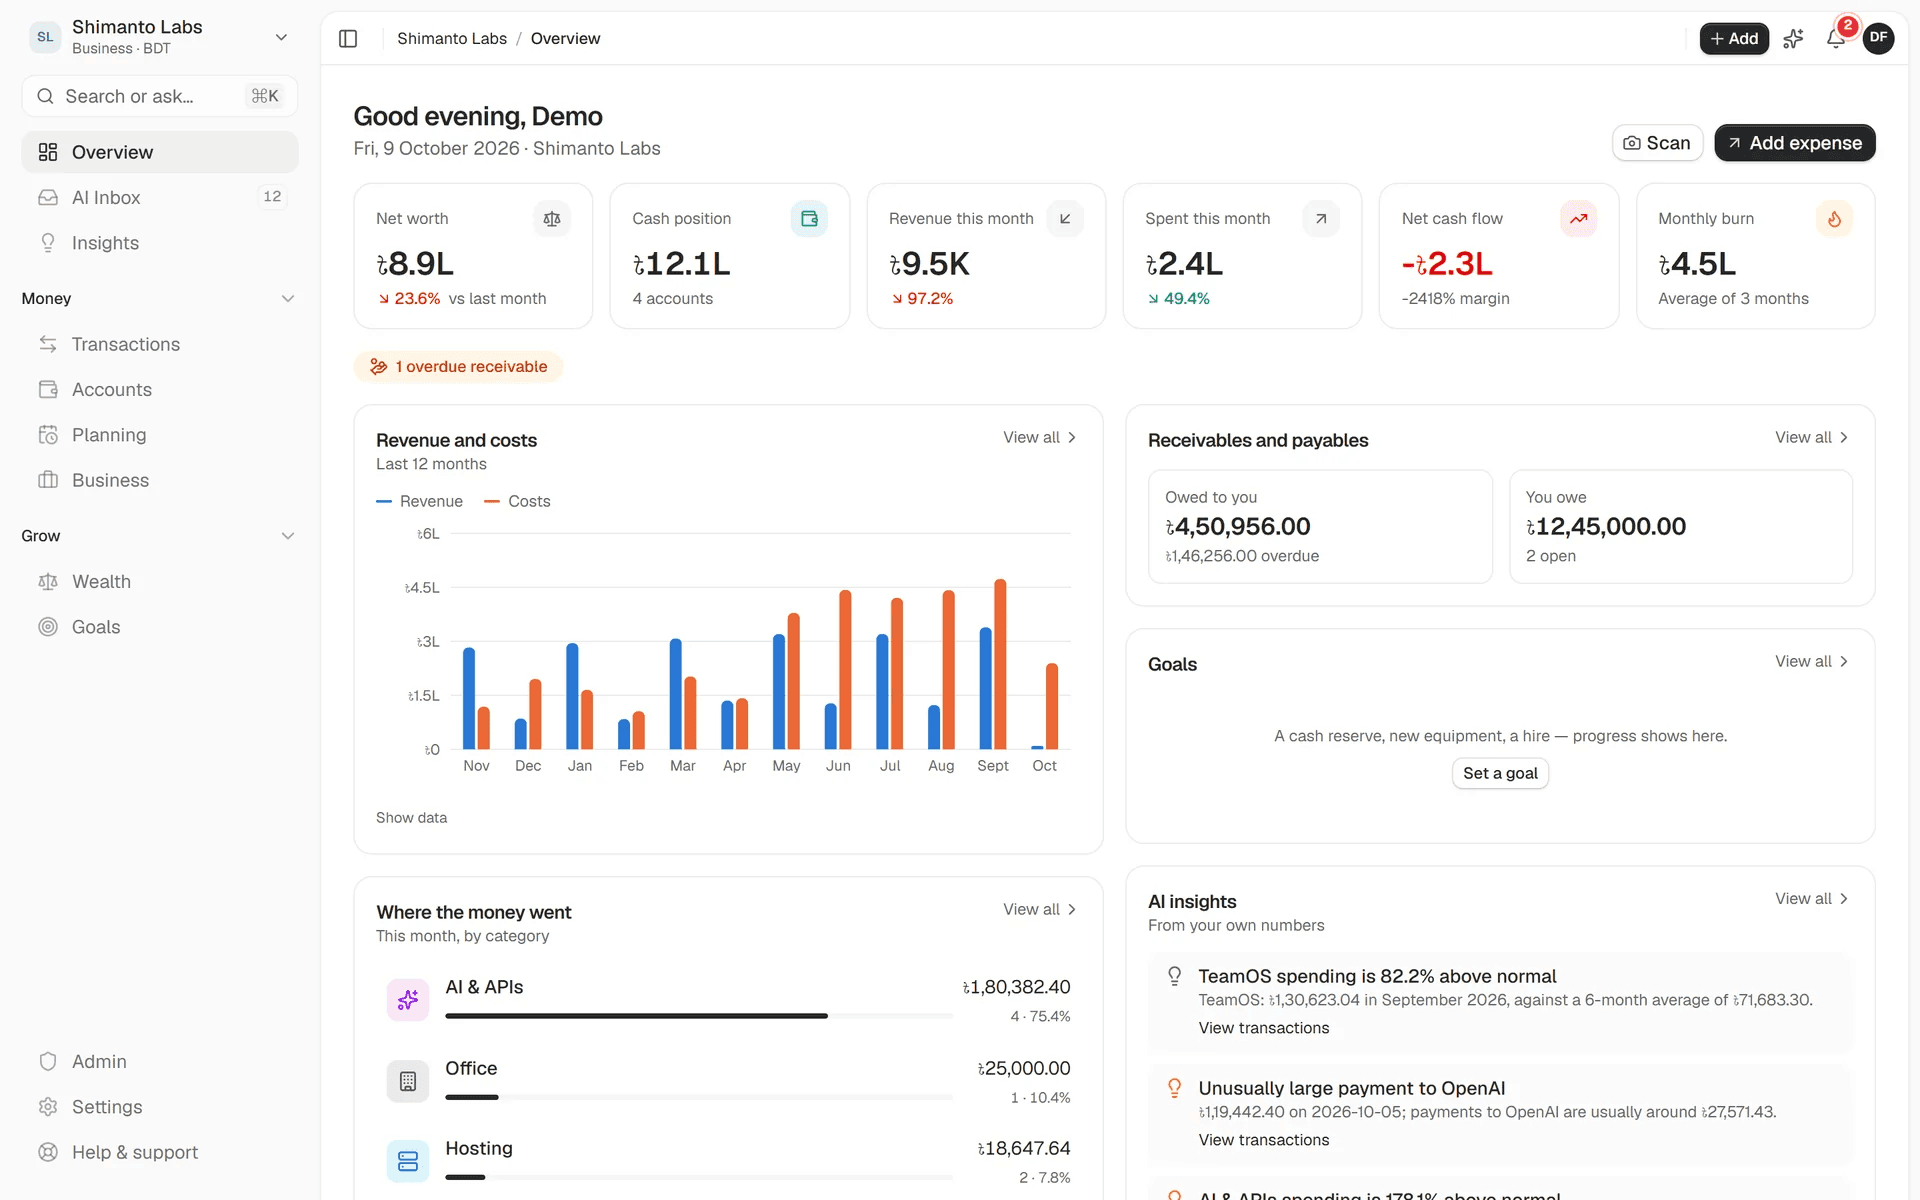This screenshot has height=1200, width=1920.
Task: Toggle the sidebar panel icon
Action: coord(348,39)
